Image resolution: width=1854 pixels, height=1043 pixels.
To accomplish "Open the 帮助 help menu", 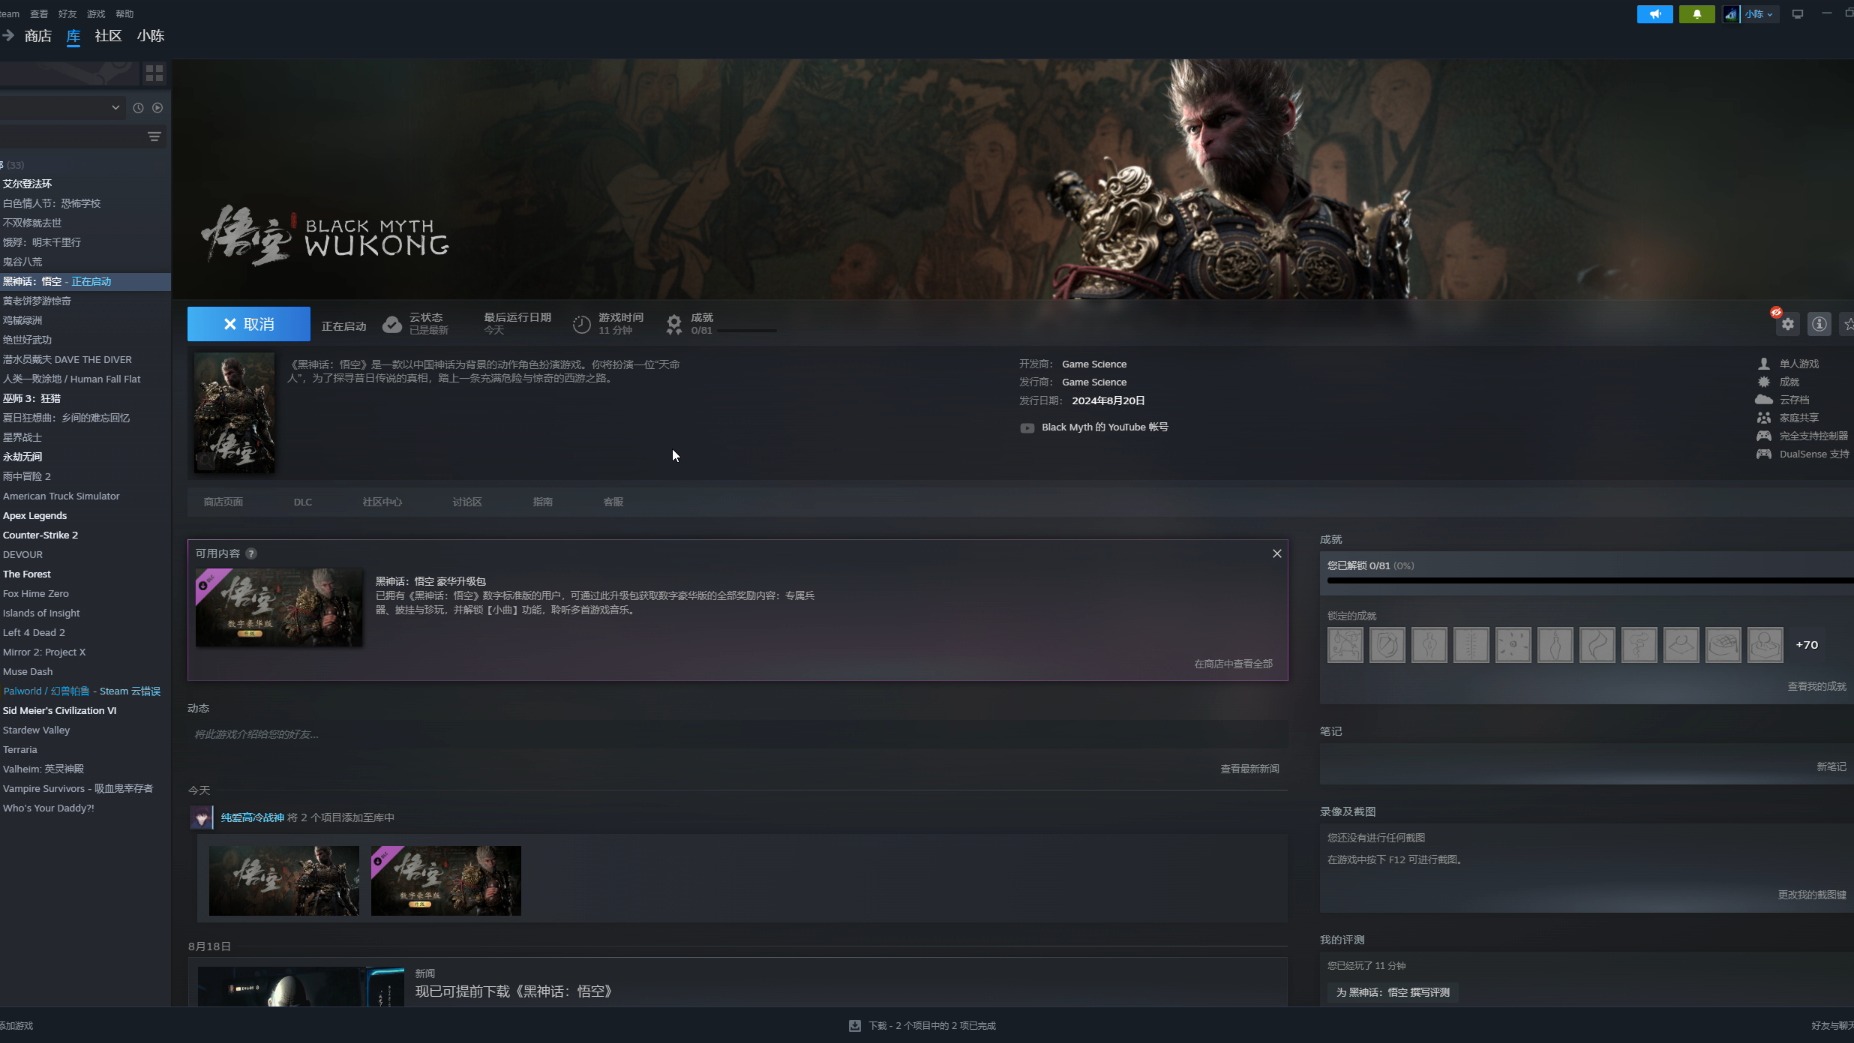I will click(x=124, y=14).
